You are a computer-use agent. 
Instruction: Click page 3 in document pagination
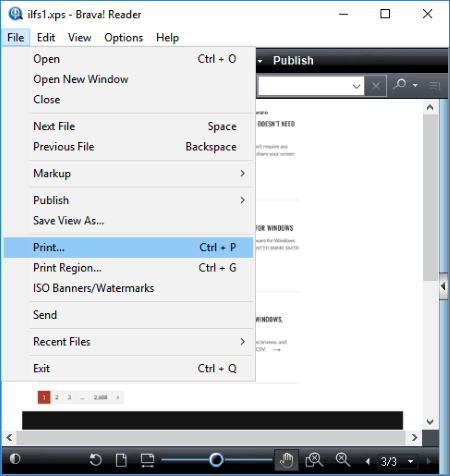click(x=69, y=397)
